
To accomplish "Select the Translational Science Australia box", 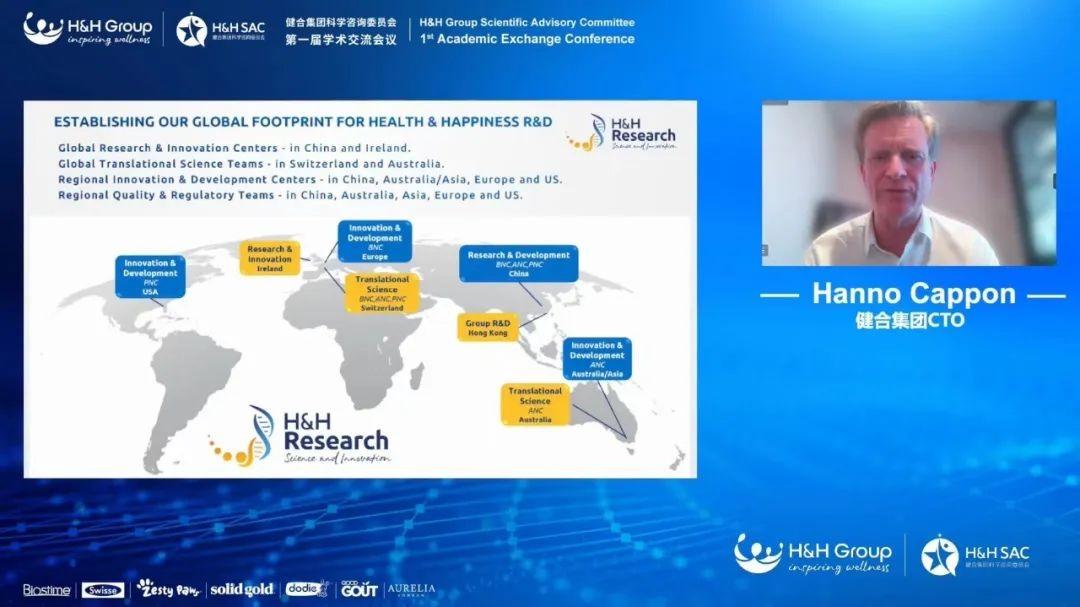I will (535, 404).
